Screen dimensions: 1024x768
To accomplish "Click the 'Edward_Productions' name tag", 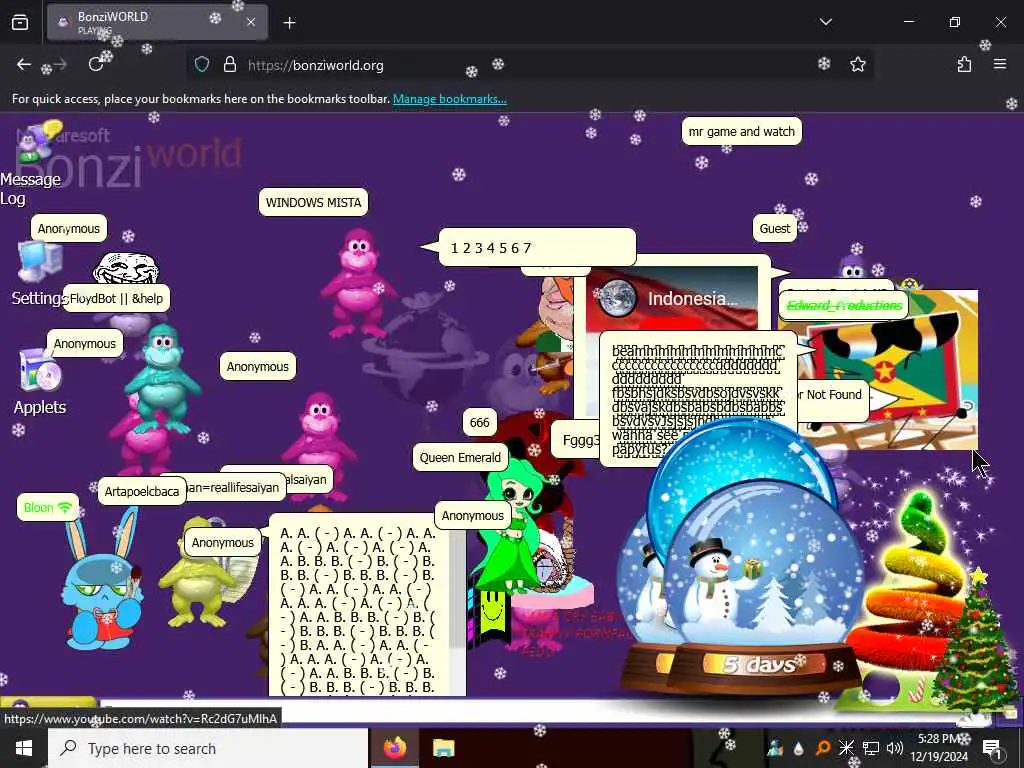I will (844, 306).
